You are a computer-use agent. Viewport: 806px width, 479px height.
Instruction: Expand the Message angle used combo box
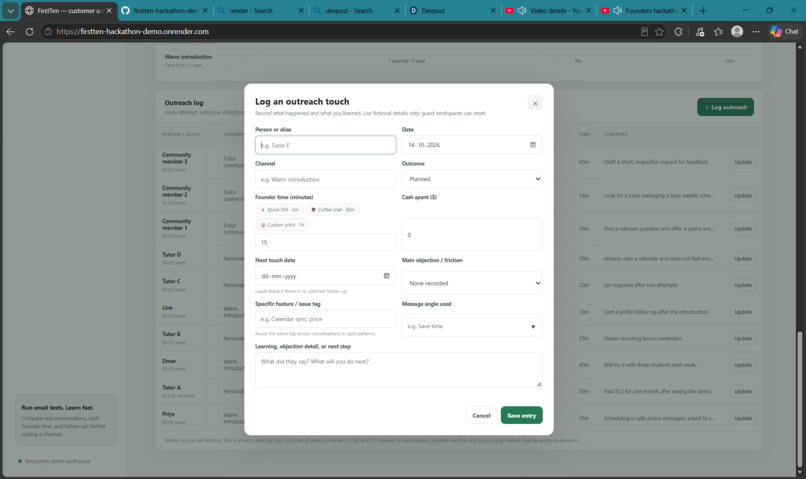pyautogui.click(x=533, y=326)
